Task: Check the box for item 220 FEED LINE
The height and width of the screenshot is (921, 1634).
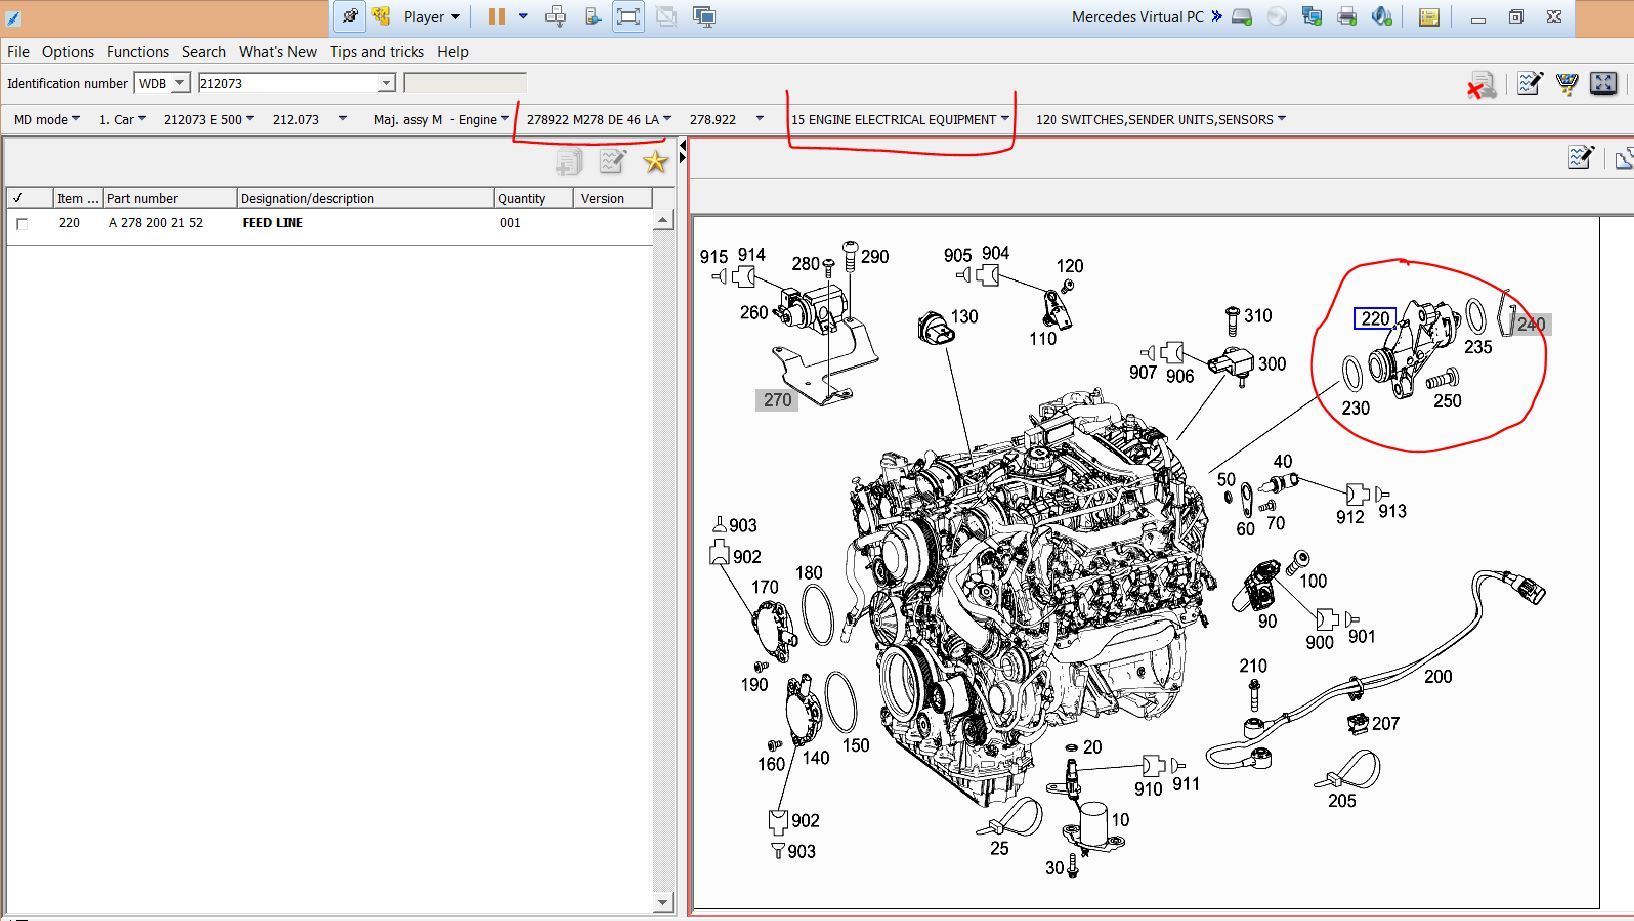Action: pos(22,224)
